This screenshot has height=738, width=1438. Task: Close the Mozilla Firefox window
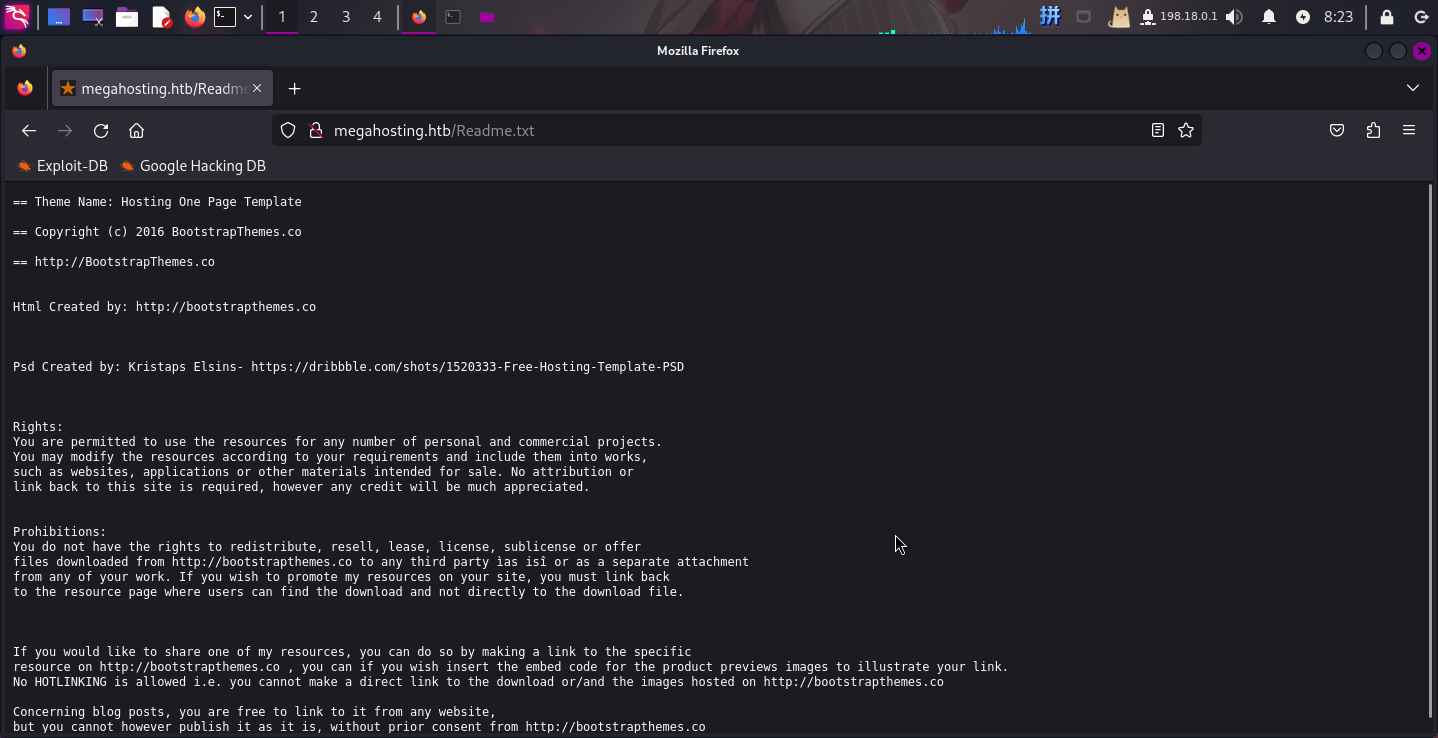[x=1421, y=51]
